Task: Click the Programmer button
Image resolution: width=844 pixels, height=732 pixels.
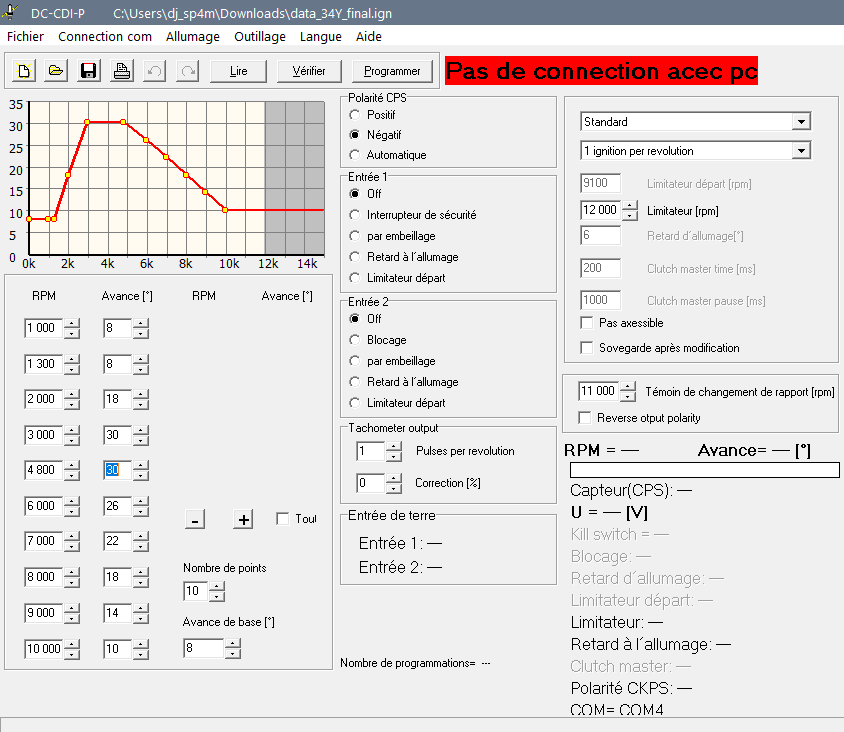Action: coord(392,71)
